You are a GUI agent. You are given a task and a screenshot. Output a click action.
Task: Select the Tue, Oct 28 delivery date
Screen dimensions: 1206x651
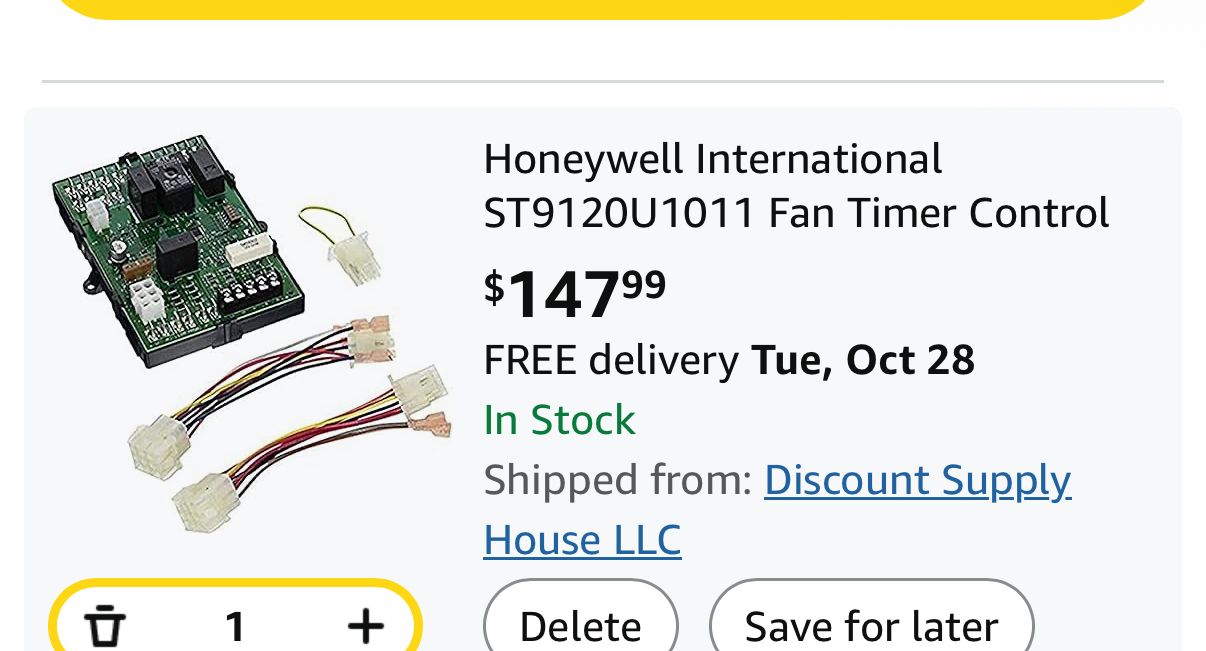(862, 360)
